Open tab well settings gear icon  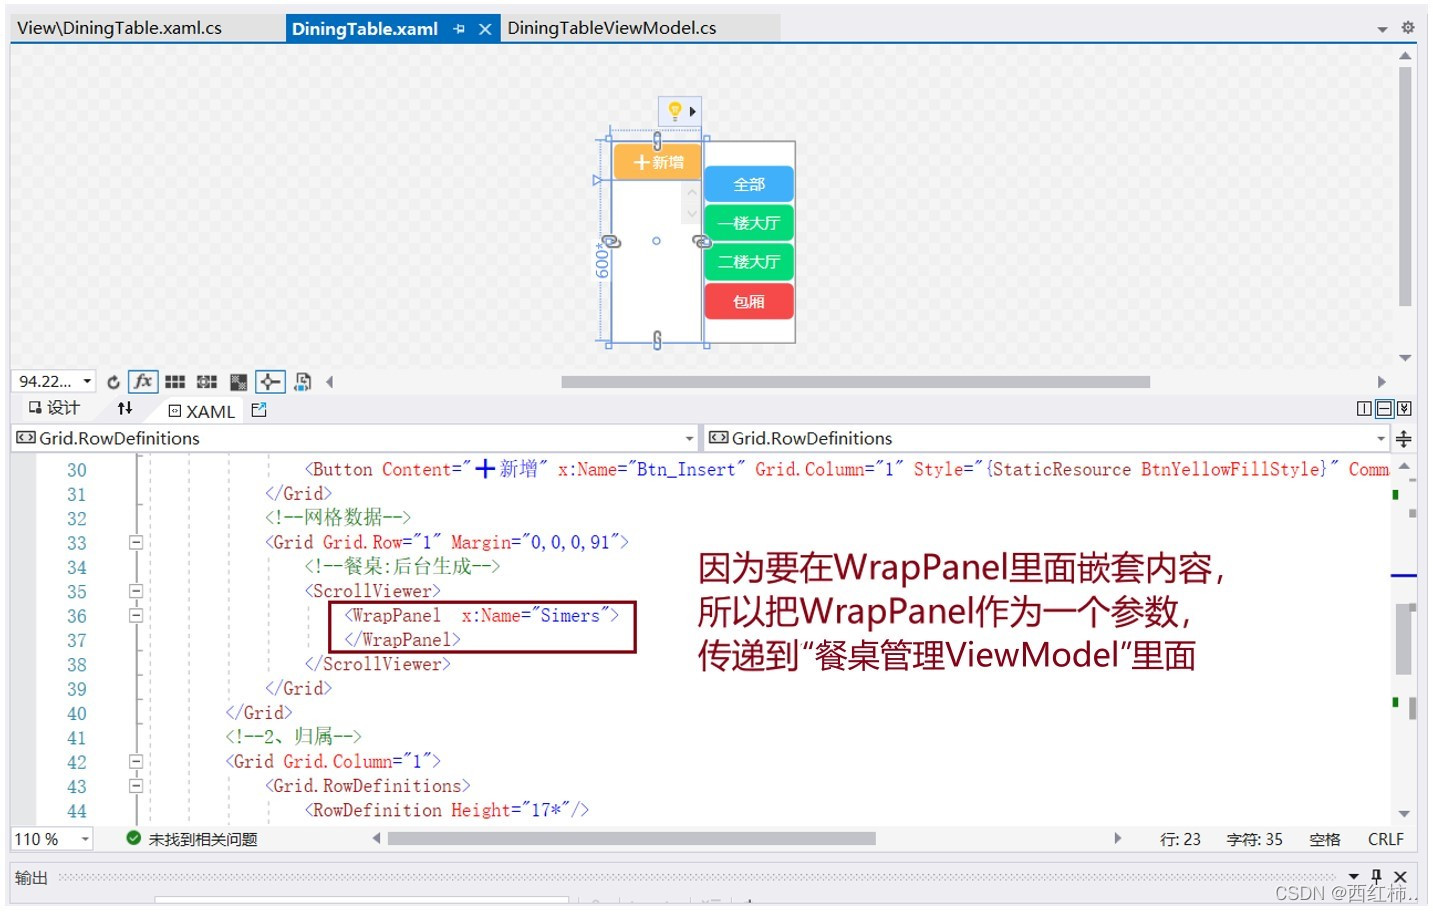[1408, 28]
